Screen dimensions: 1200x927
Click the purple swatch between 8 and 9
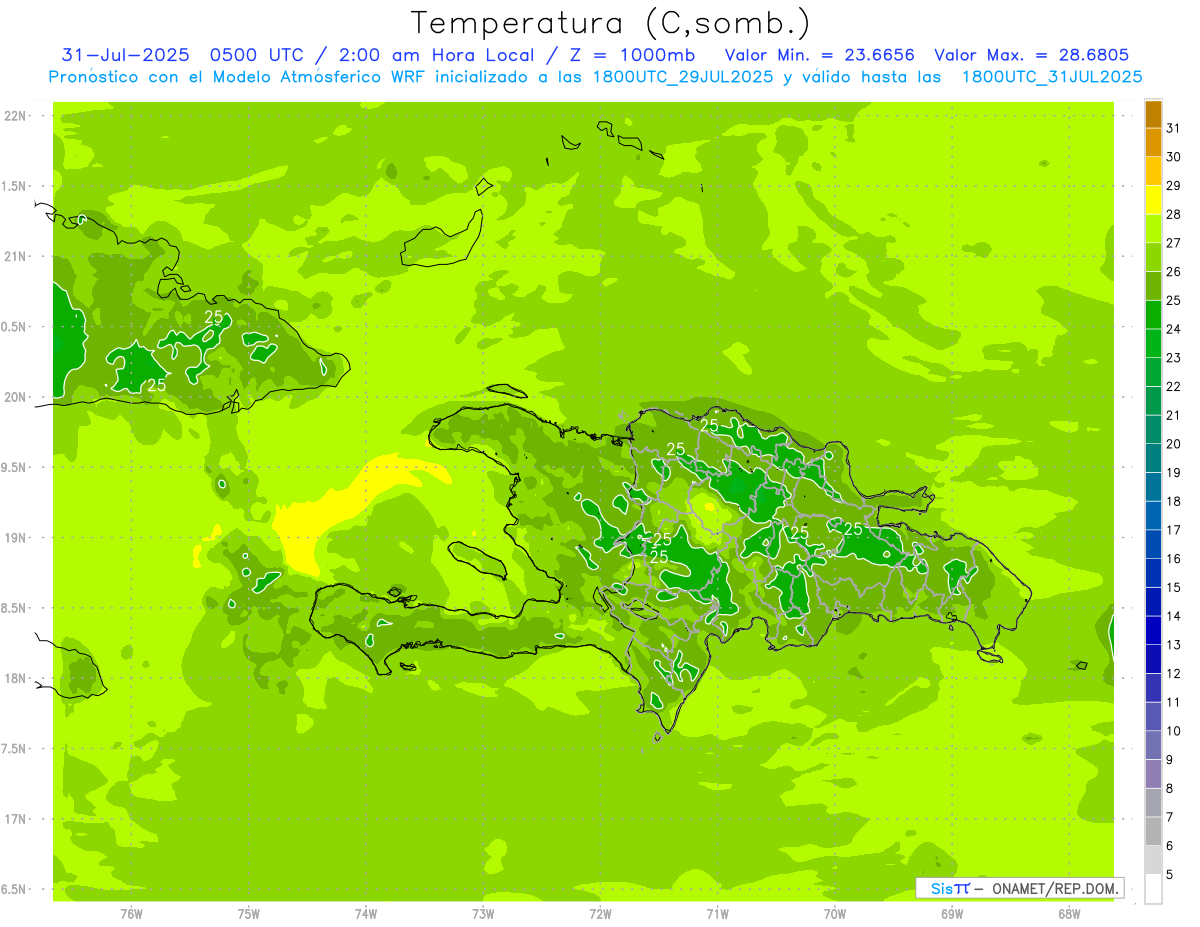click(1153, 774)
